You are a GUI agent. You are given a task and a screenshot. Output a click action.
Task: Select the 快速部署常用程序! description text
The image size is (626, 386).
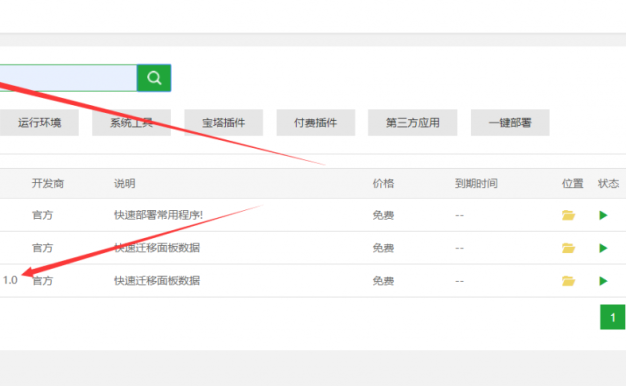tap(158, 215)
